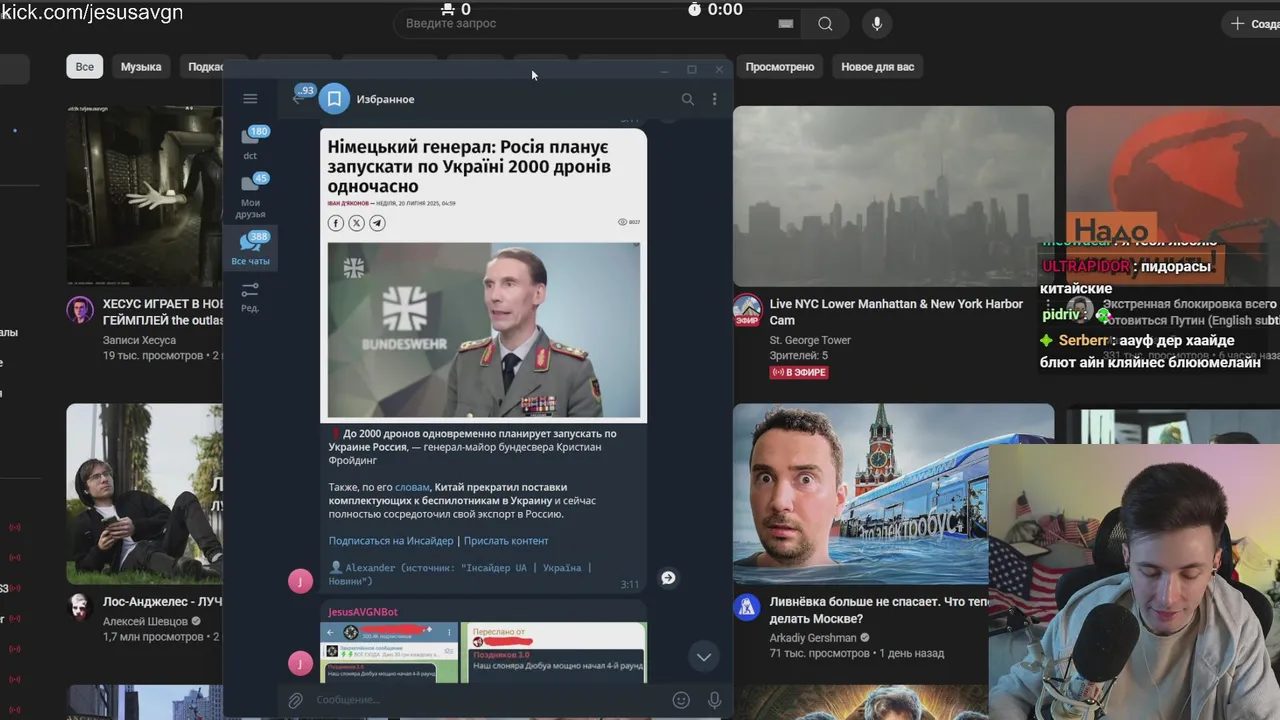Click the Arkadiy Gershman channel avatar
1280x720 pixels.
click(x=747, y=607)
